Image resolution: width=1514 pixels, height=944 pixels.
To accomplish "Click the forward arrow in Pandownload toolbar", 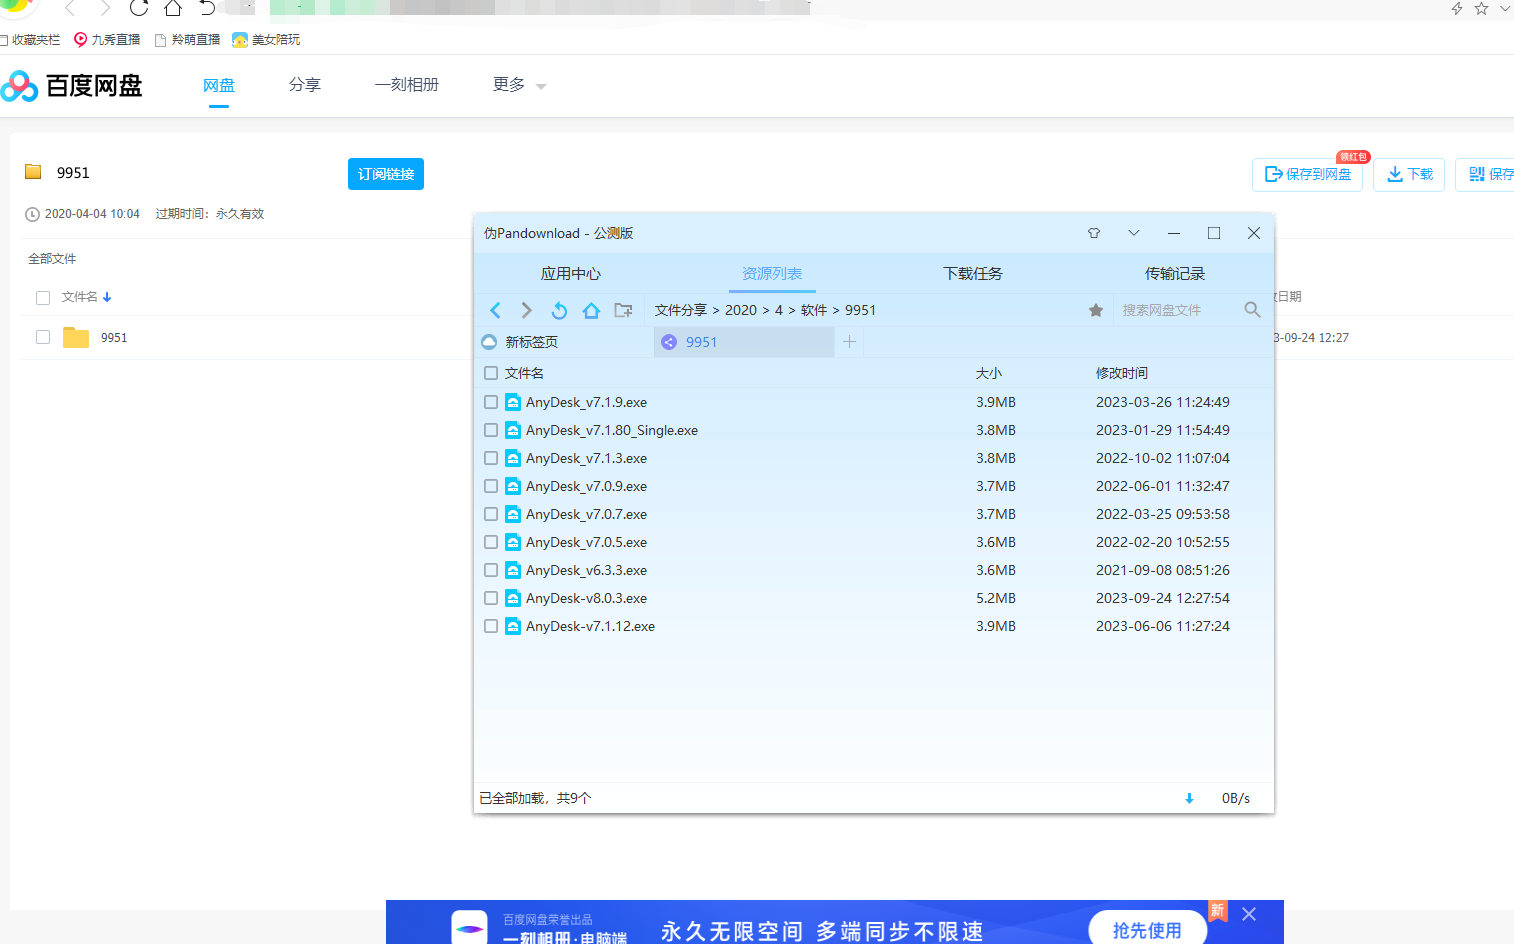I will tap(527, 310).
